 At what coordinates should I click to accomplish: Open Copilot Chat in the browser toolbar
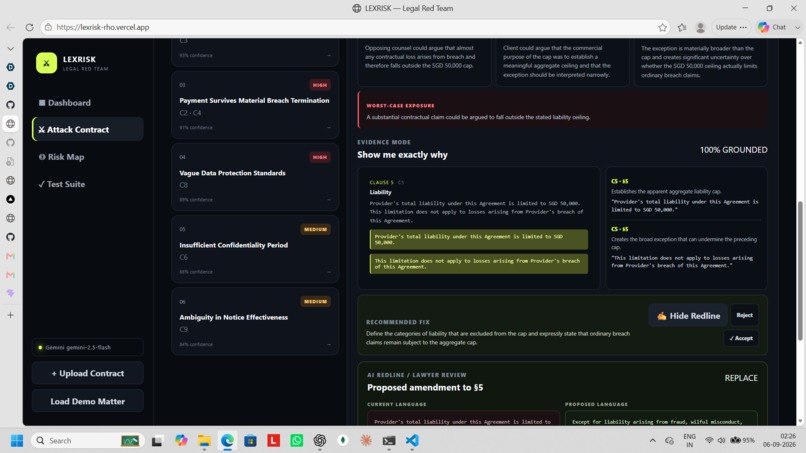772,27
